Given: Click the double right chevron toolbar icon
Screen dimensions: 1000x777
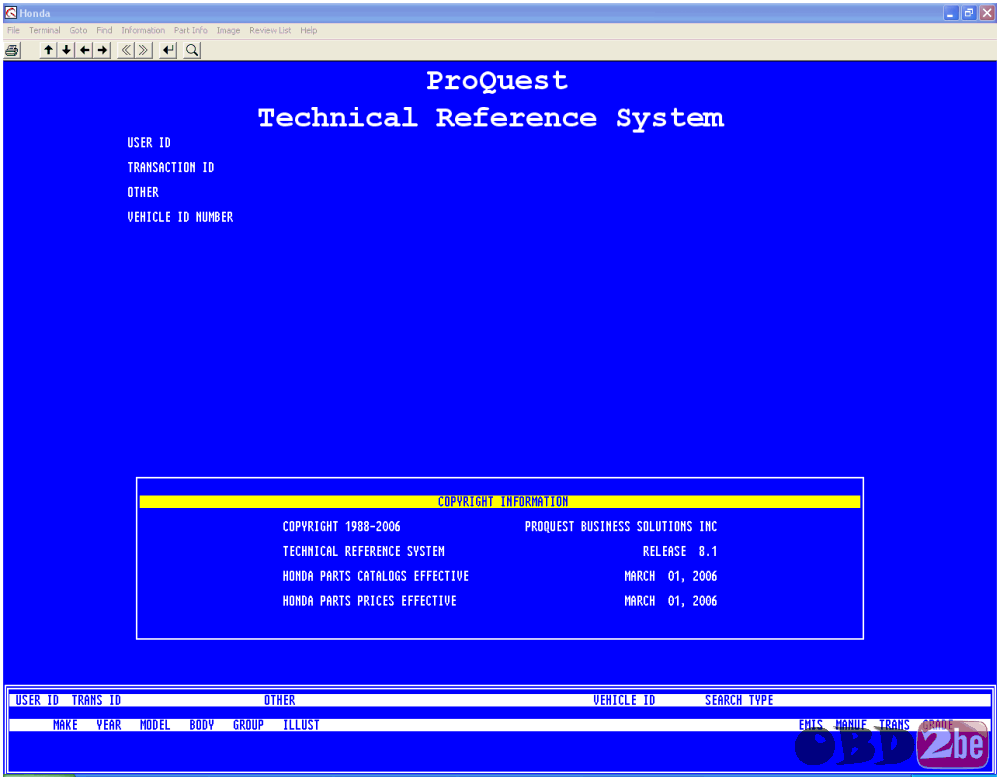Looking at the screenshot, I should coord(144,50).
